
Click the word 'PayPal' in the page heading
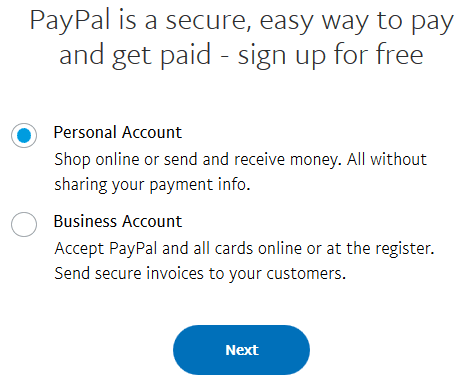pos(70,21)
